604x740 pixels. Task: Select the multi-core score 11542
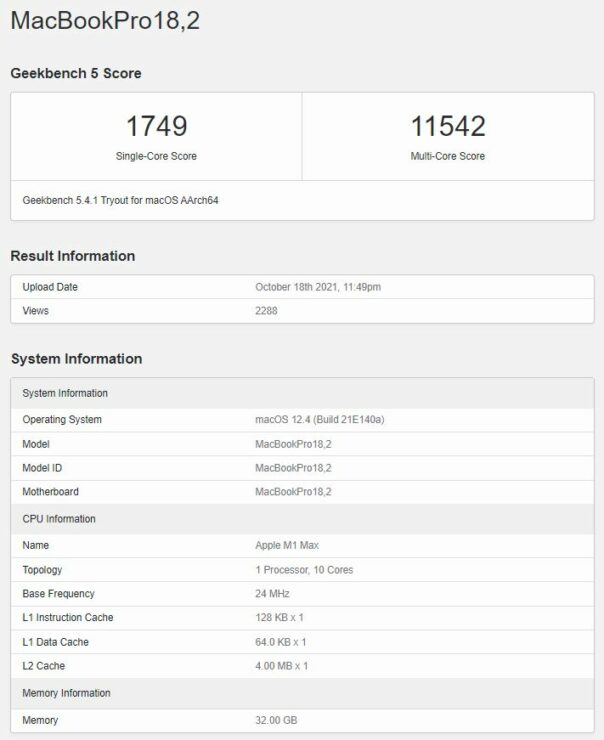[448, 126]
